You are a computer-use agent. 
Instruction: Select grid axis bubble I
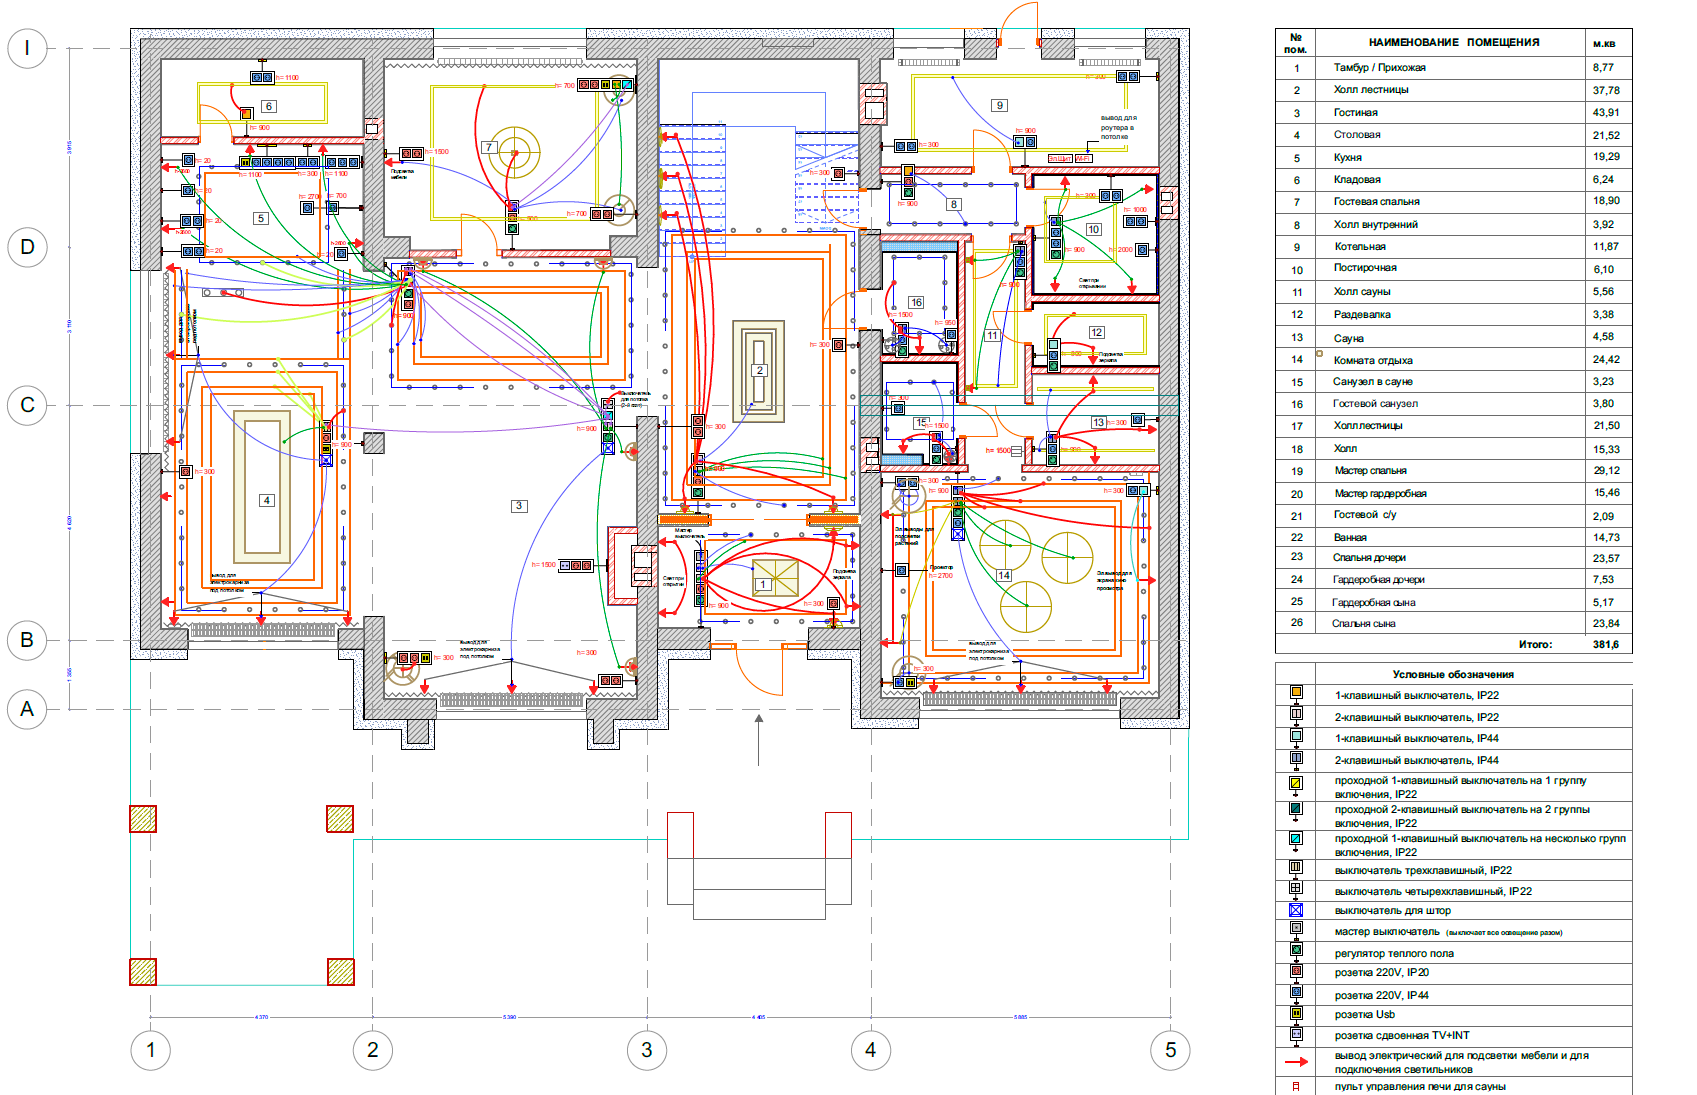tap(27, 48)
